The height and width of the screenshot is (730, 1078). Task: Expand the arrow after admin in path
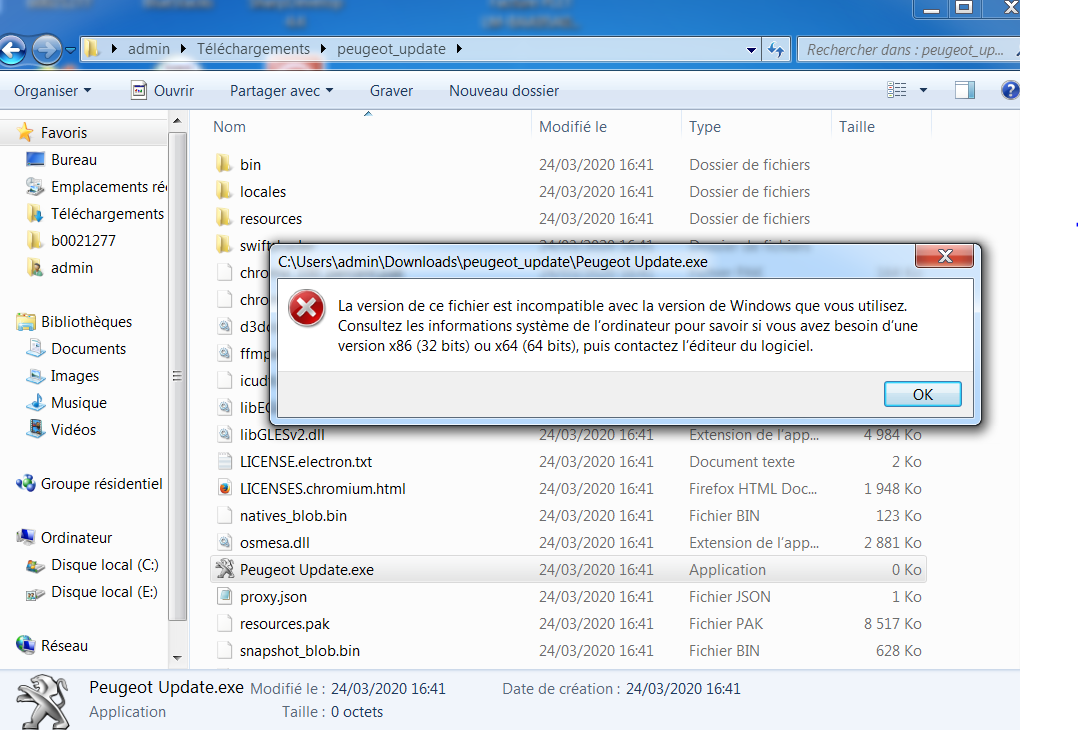183,49
